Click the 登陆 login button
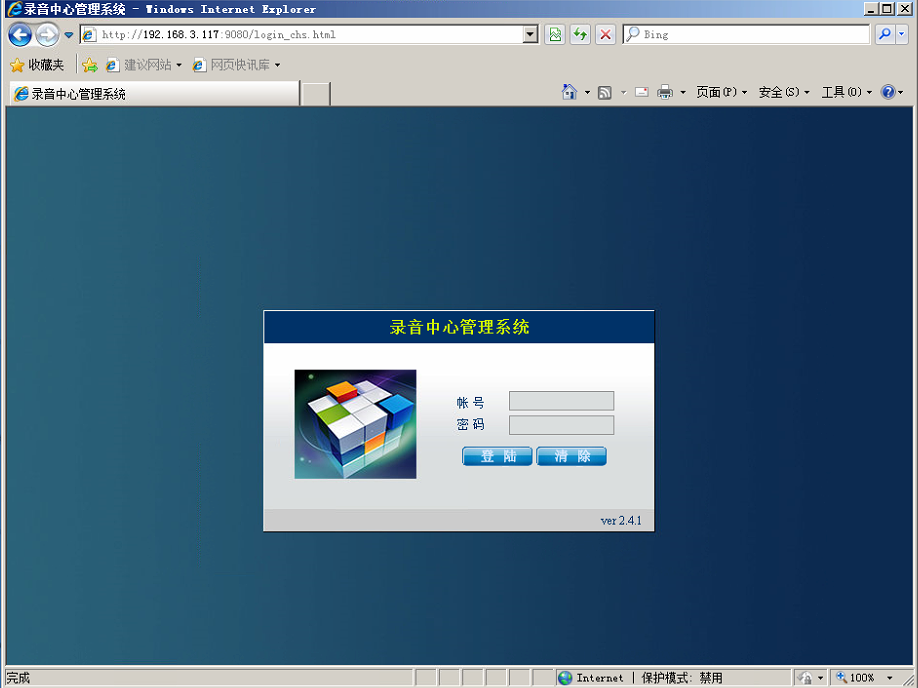The height and width of the screenshot is (688, 918). point(497,456)
